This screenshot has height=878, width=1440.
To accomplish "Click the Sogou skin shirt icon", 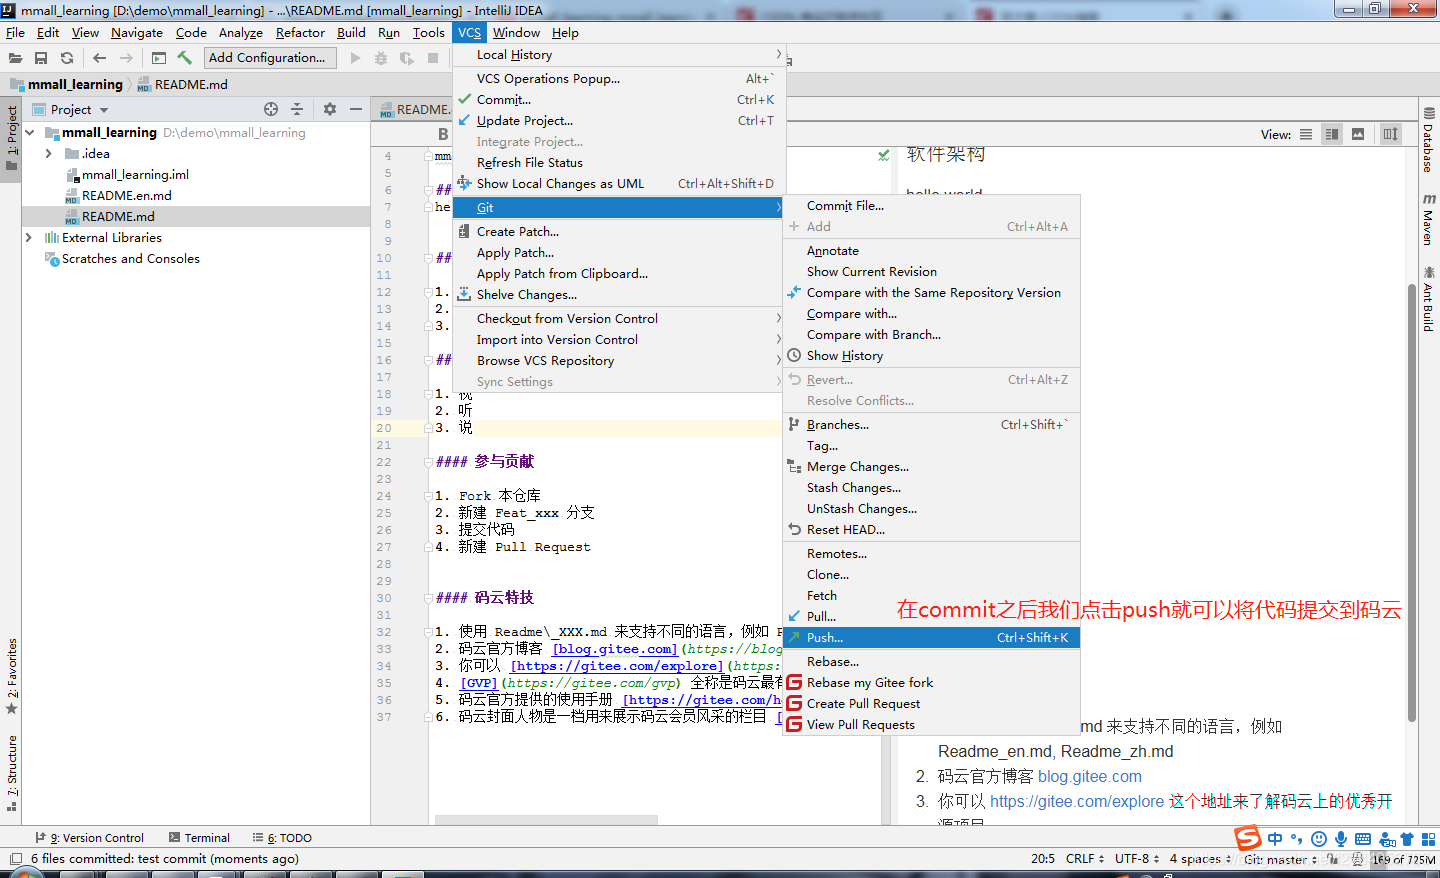I will [x=1407, y=839].
